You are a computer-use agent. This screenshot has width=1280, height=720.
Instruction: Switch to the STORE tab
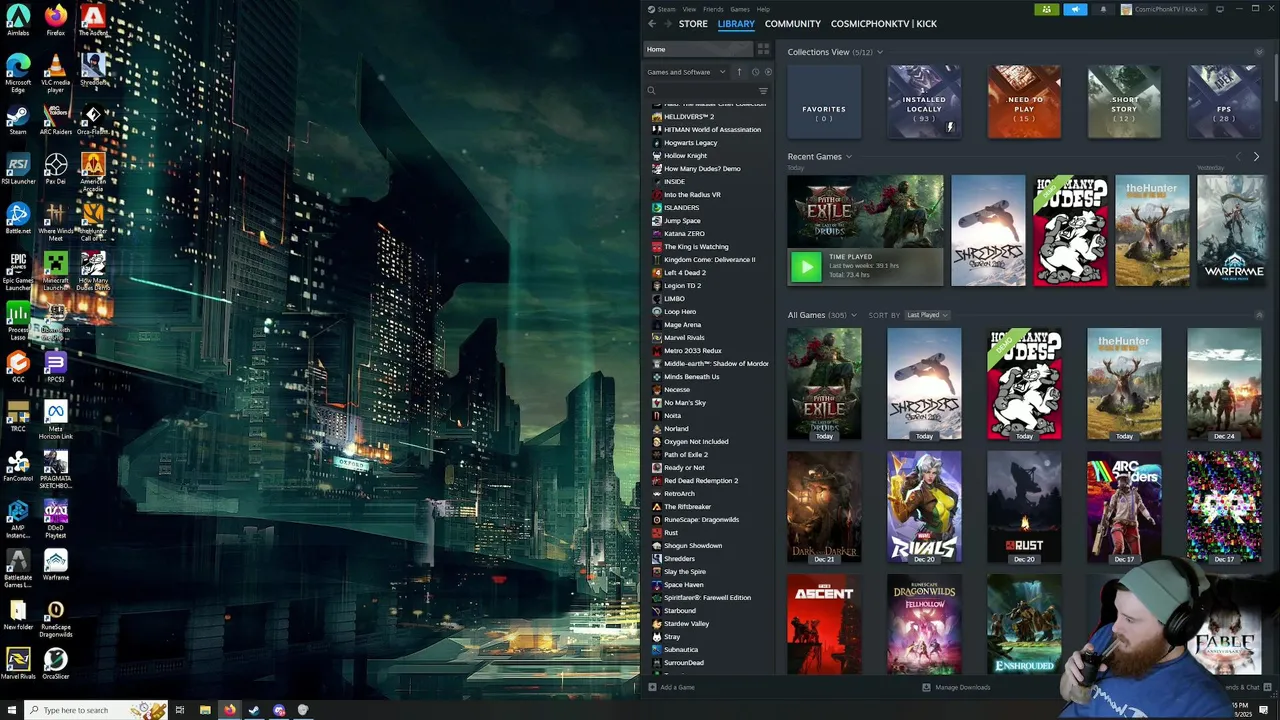[693, 24]
